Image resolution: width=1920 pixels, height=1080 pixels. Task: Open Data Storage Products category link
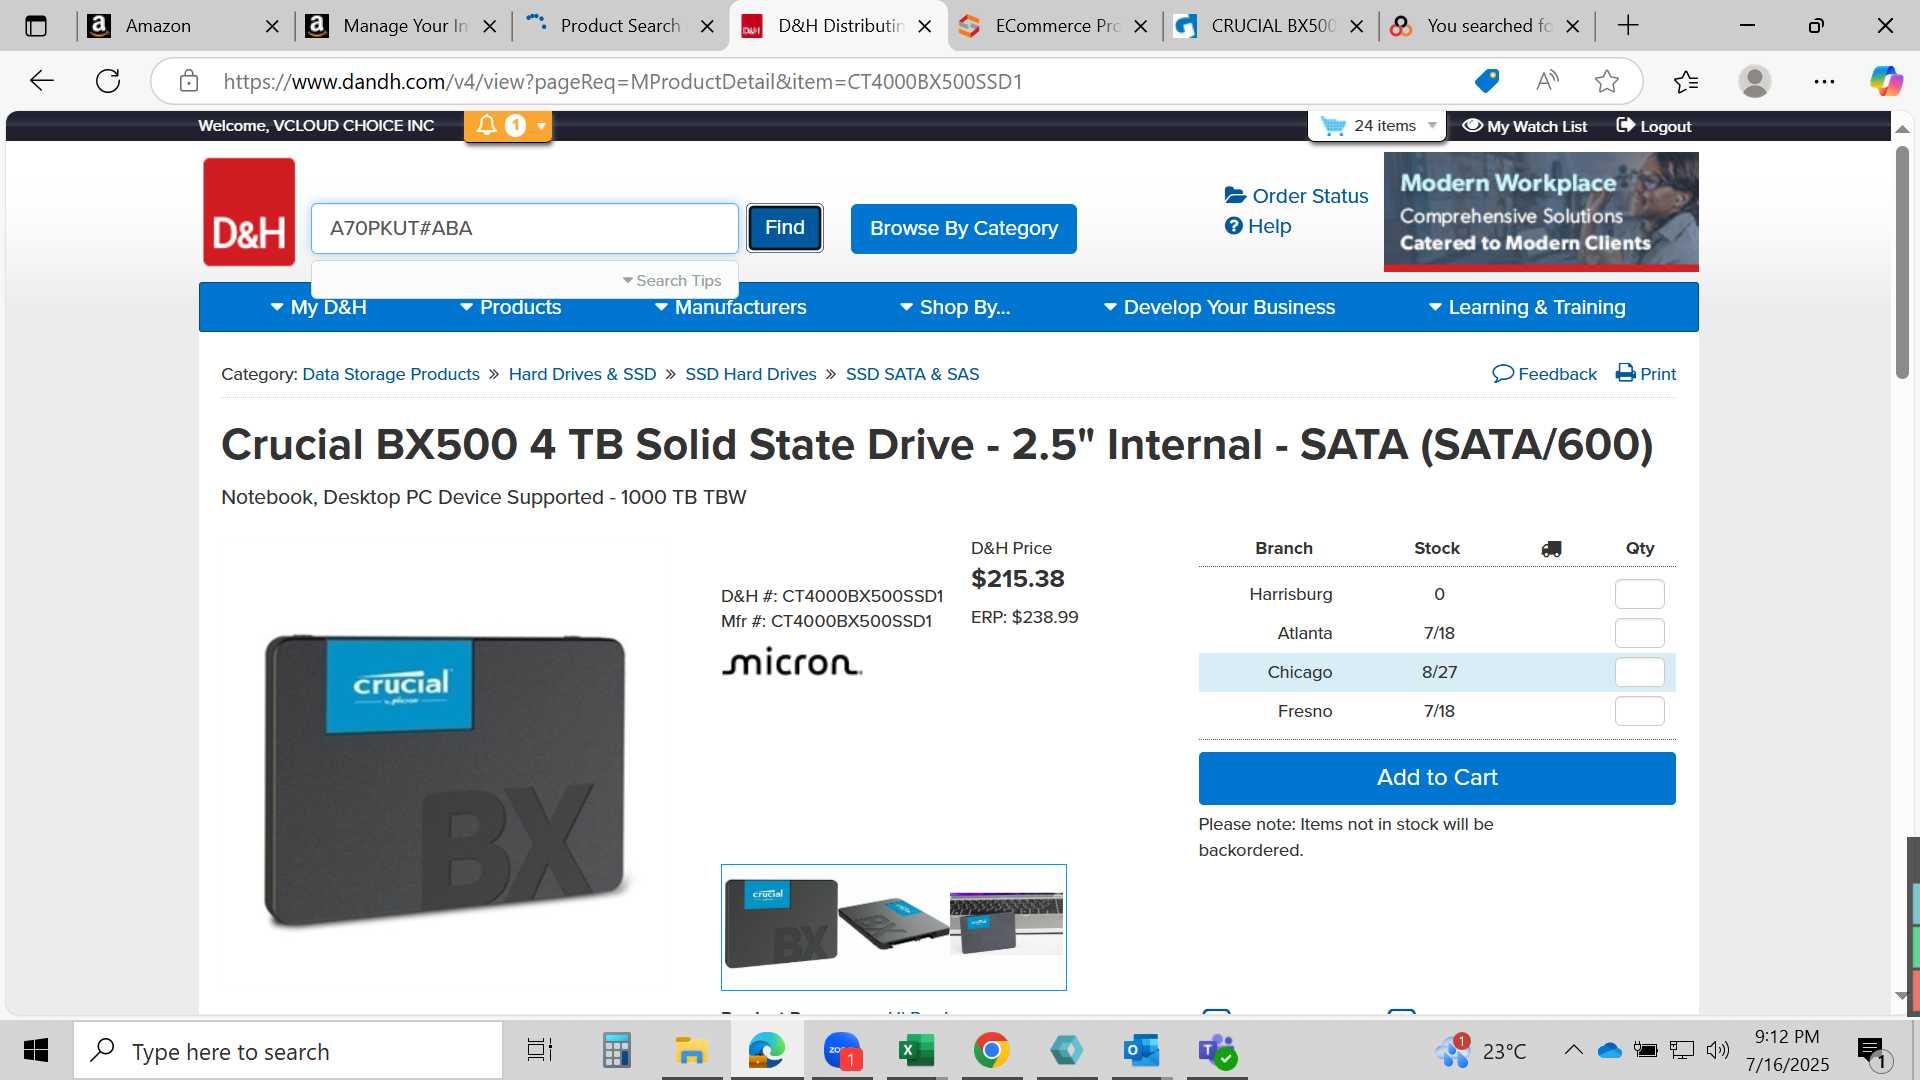[x=391, y=374]
